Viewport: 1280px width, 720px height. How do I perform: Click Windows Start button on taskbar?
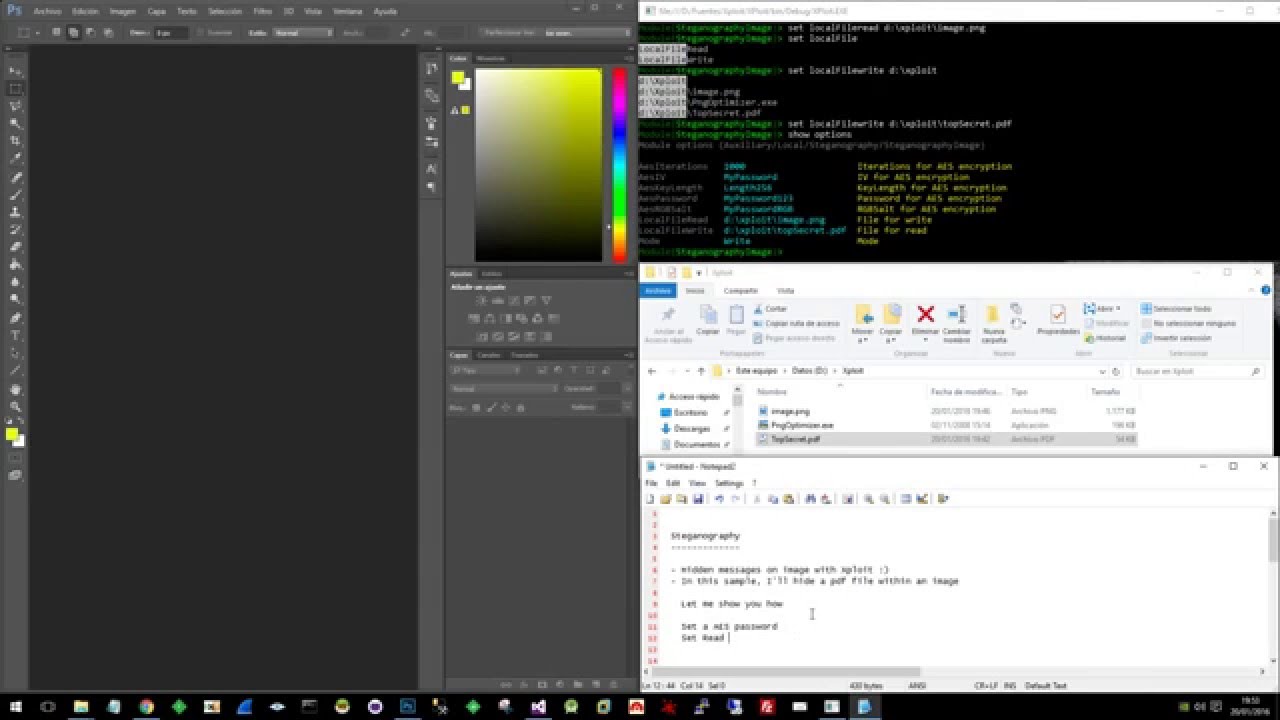[15, 706]
